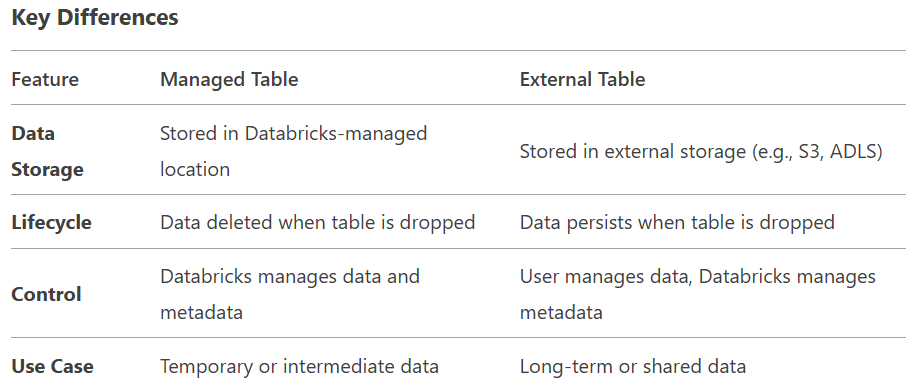906x383 pixels.
Task: Click the Control row label
Action: (46, 294)
